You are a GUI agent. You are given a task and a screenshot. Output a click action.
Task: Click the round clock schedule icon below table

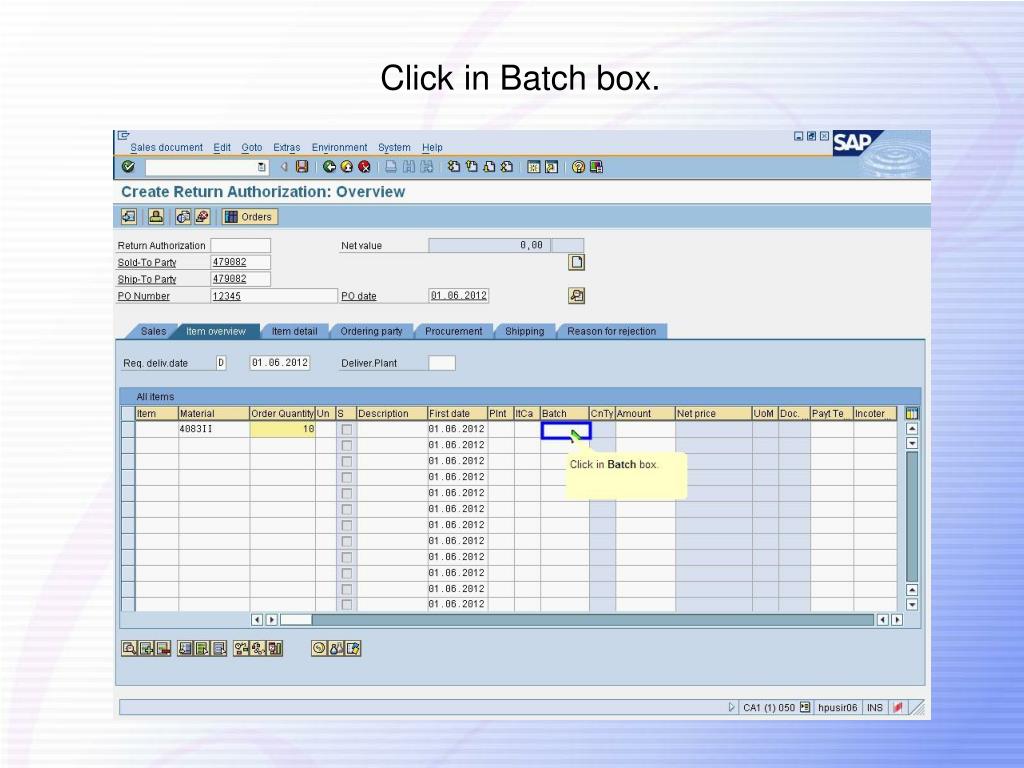(319, 648)
